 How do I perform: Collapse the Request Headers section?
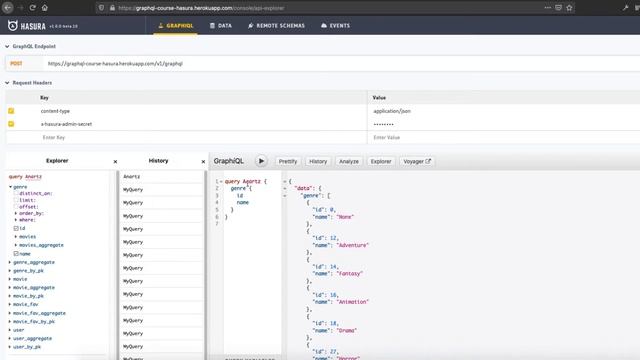coord(7,83)
